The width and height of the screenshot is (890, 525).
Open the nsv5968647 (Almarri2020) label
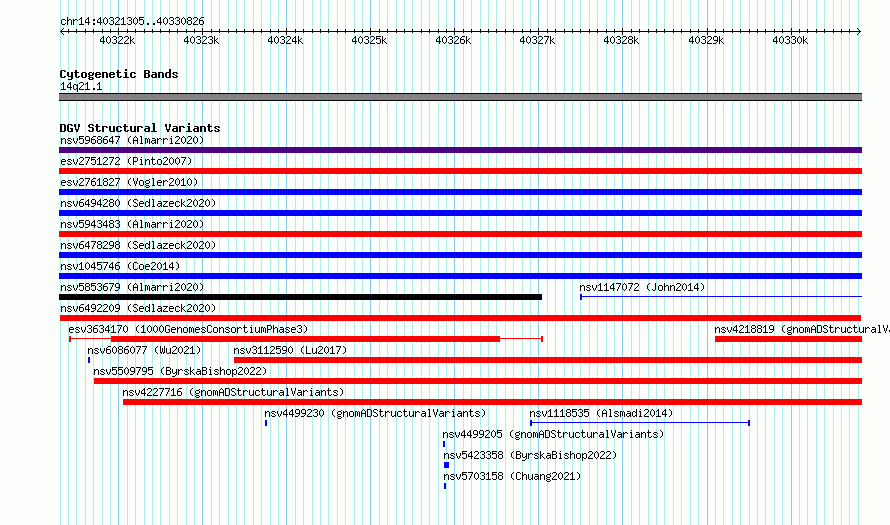pyautogui.click(x=132, y=140)
